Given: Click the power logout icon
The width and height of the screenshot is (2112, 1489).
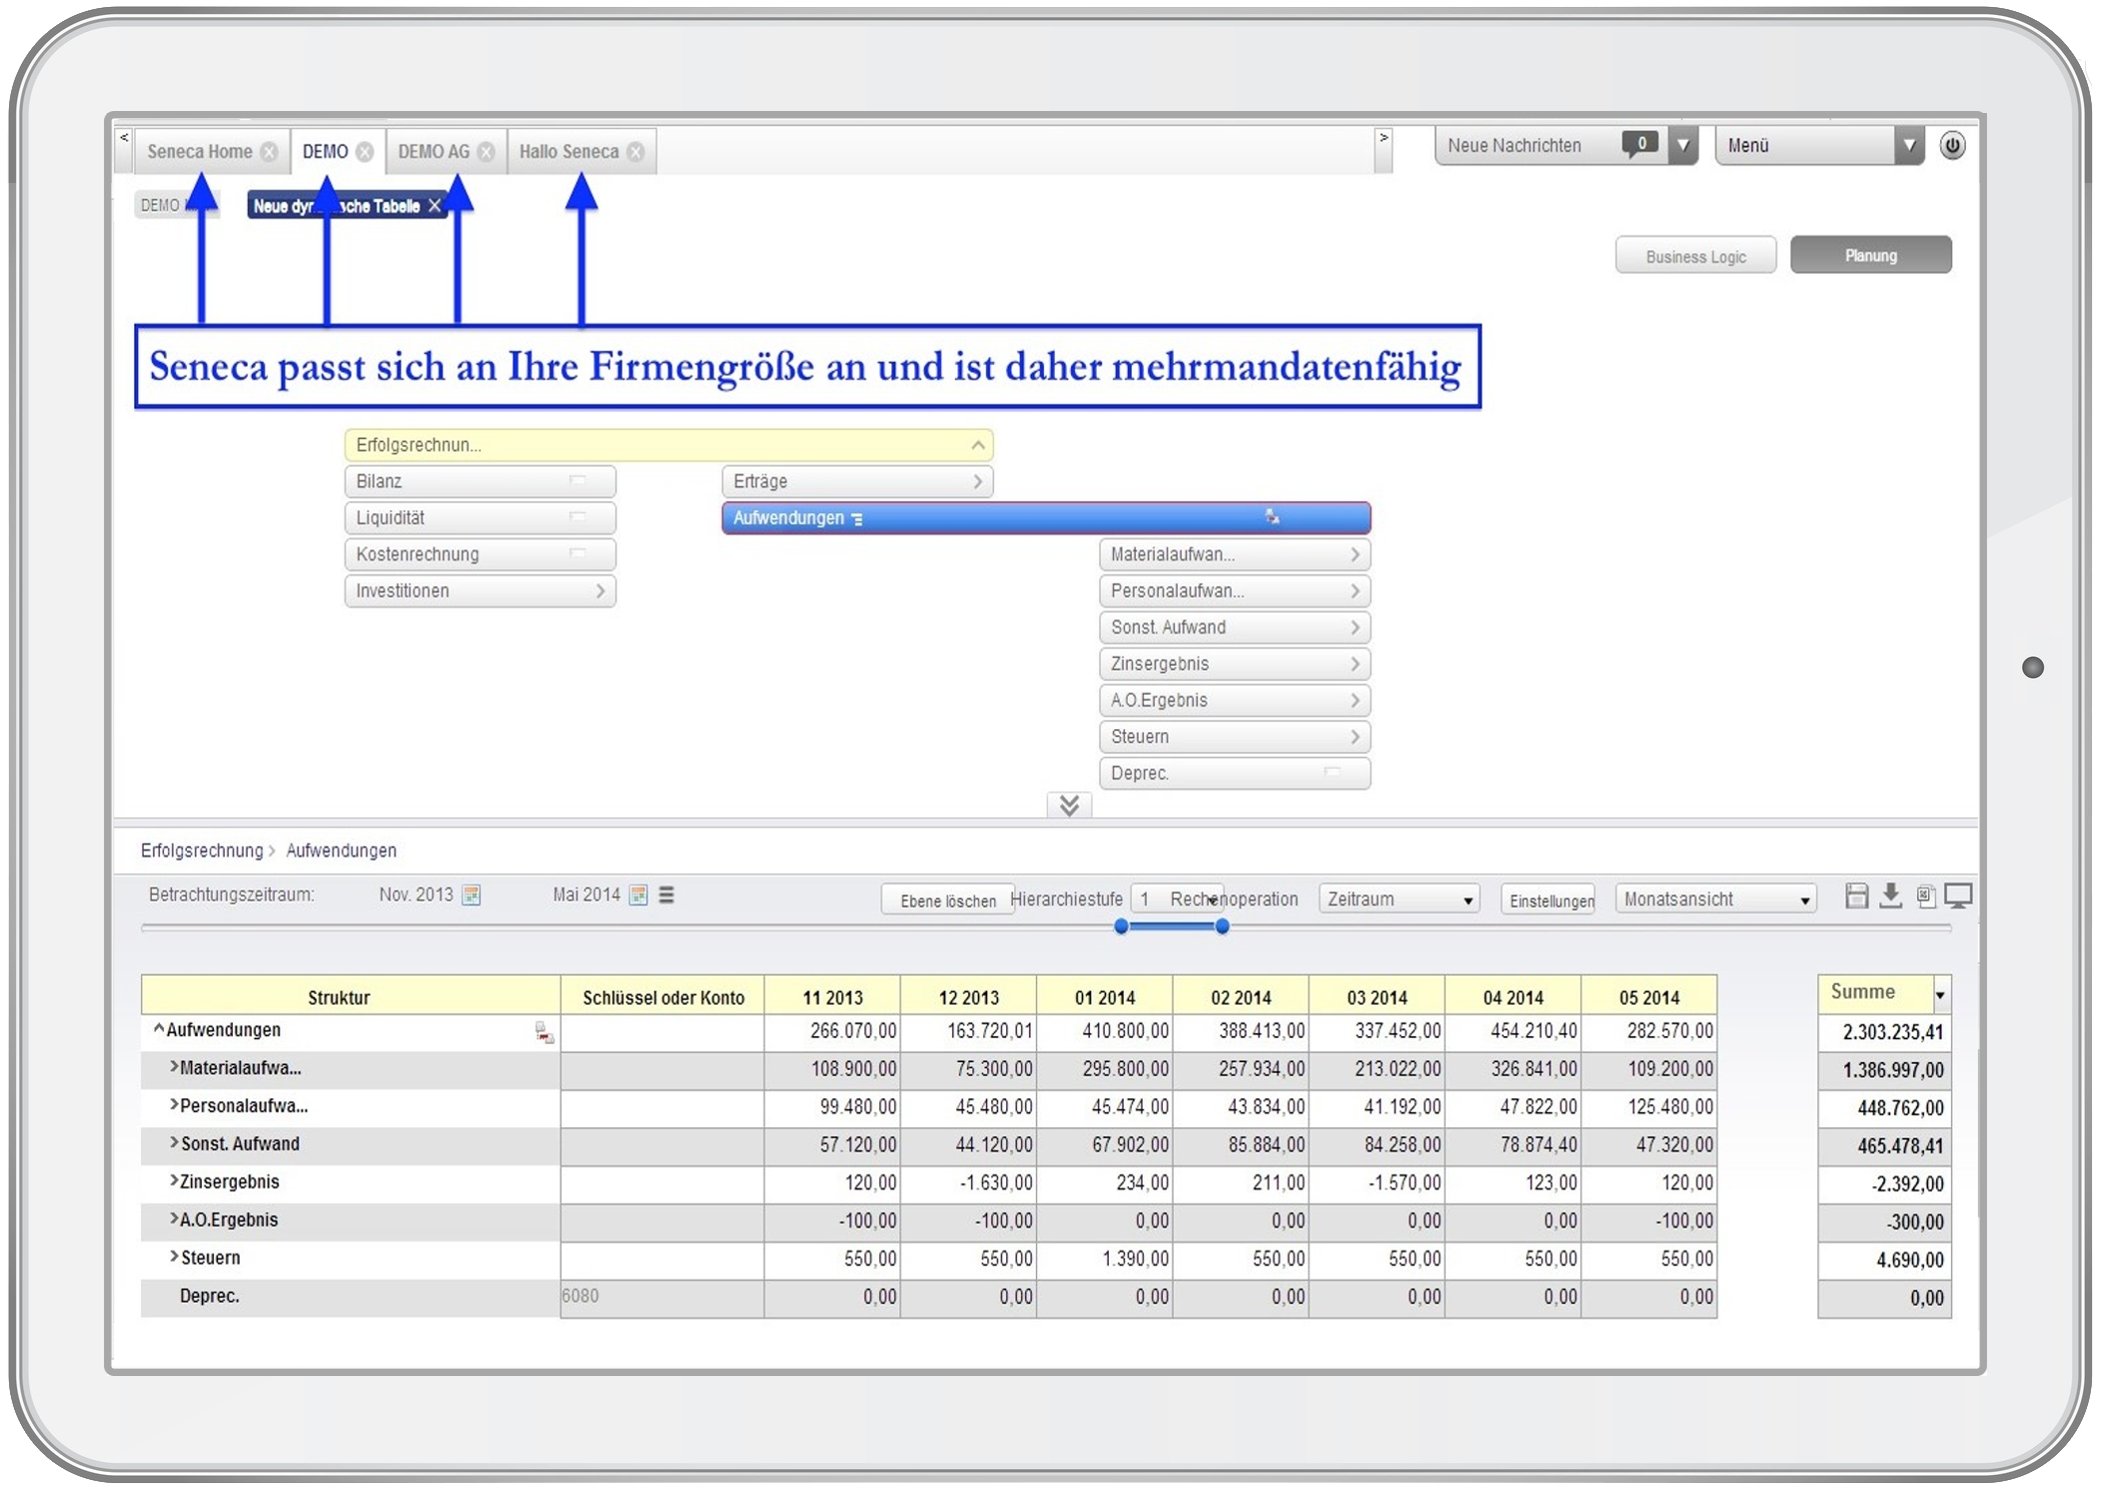Looking at the screenshot, I should [1952, 146].
